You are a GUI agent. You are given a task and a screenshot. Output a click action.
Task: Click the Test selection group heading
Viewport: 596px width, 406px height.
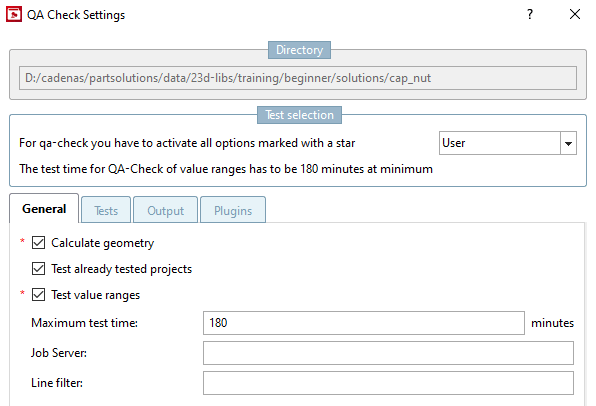[299, 115]
